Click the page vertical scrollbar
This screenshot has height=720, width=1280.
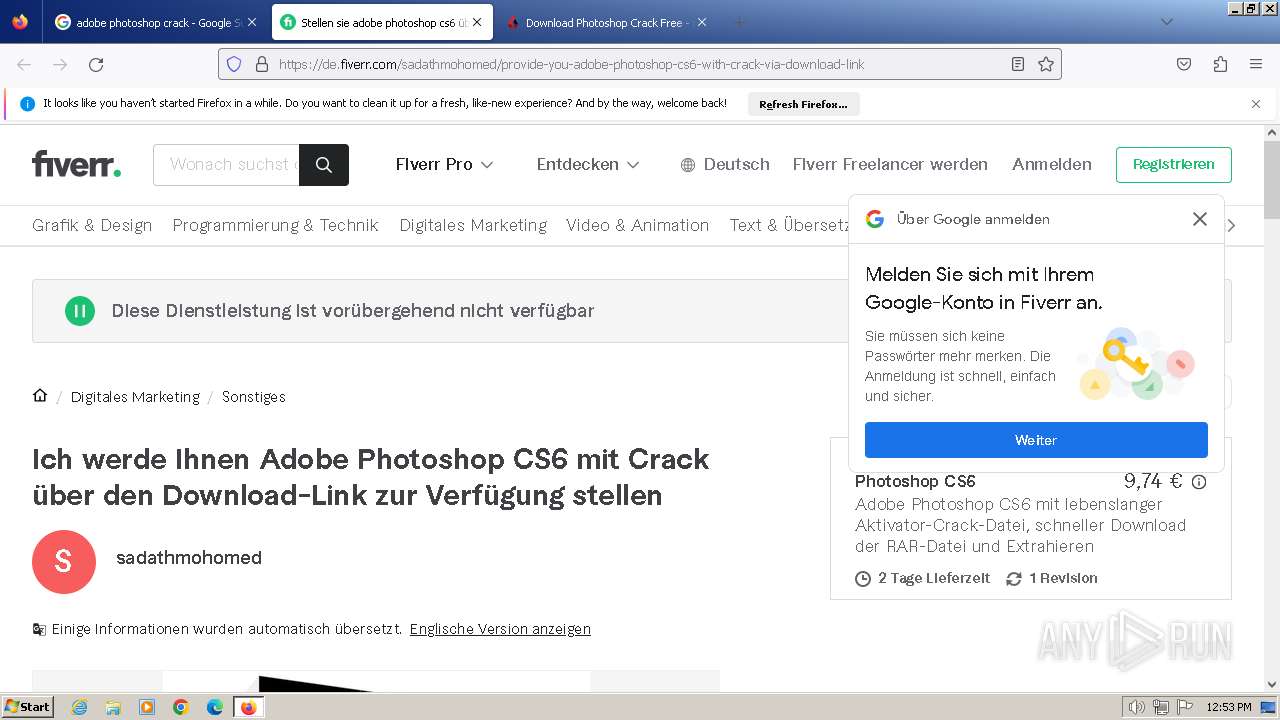[1272, 180]
